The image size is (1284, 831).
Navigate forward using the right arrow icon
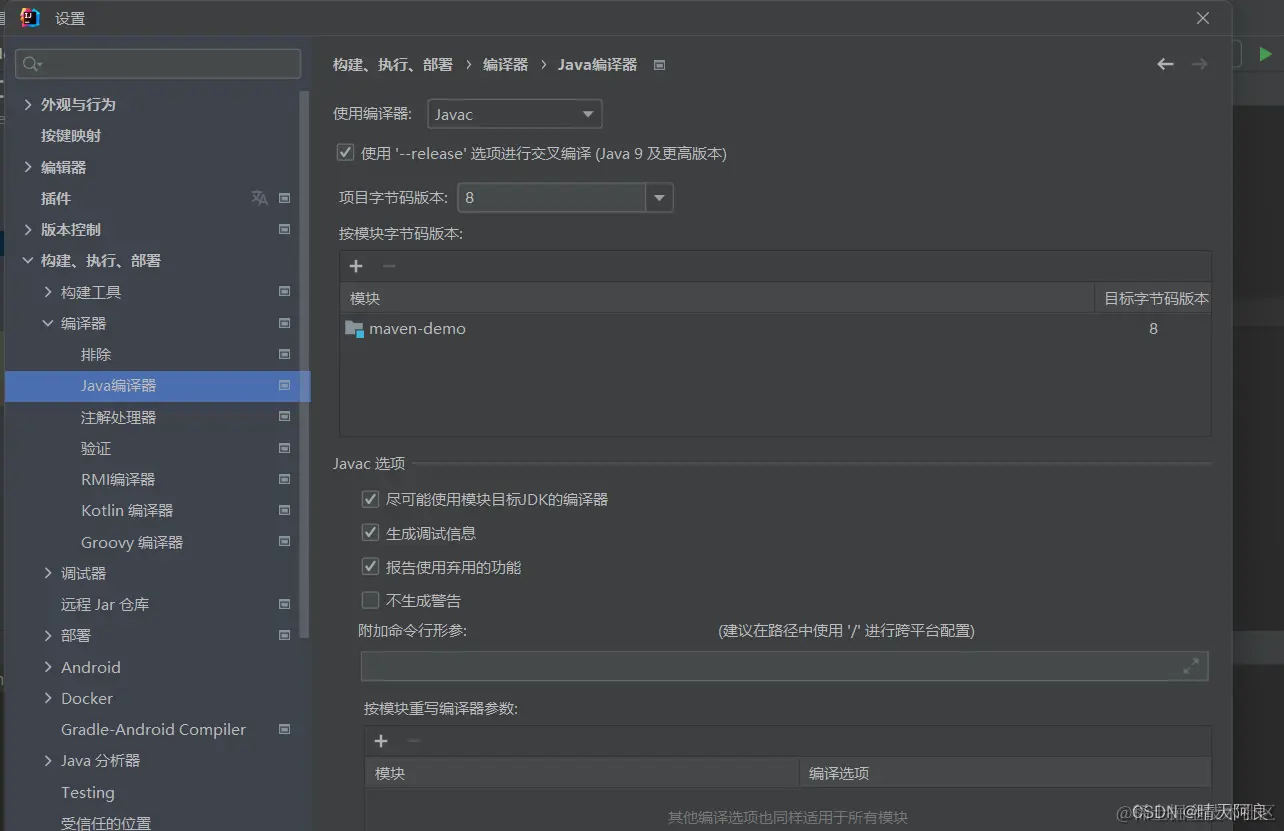pyautogui.click(x=1199, y=63)
